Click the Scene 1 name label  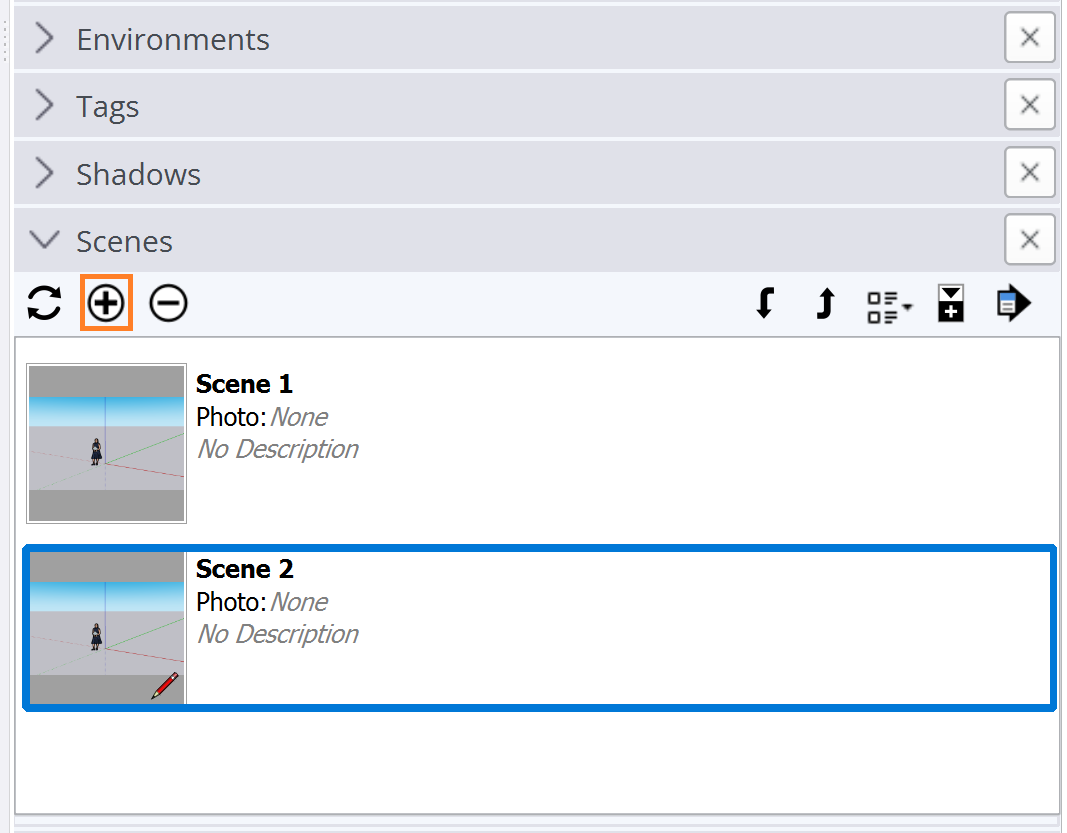pos(244,385)
